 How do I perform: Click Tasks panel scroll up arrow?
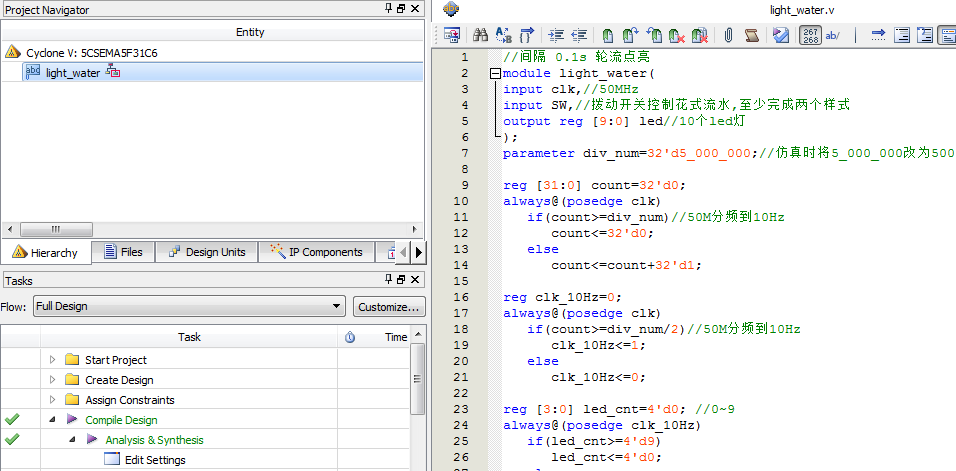pyautogui.click(x=417, y=335)
